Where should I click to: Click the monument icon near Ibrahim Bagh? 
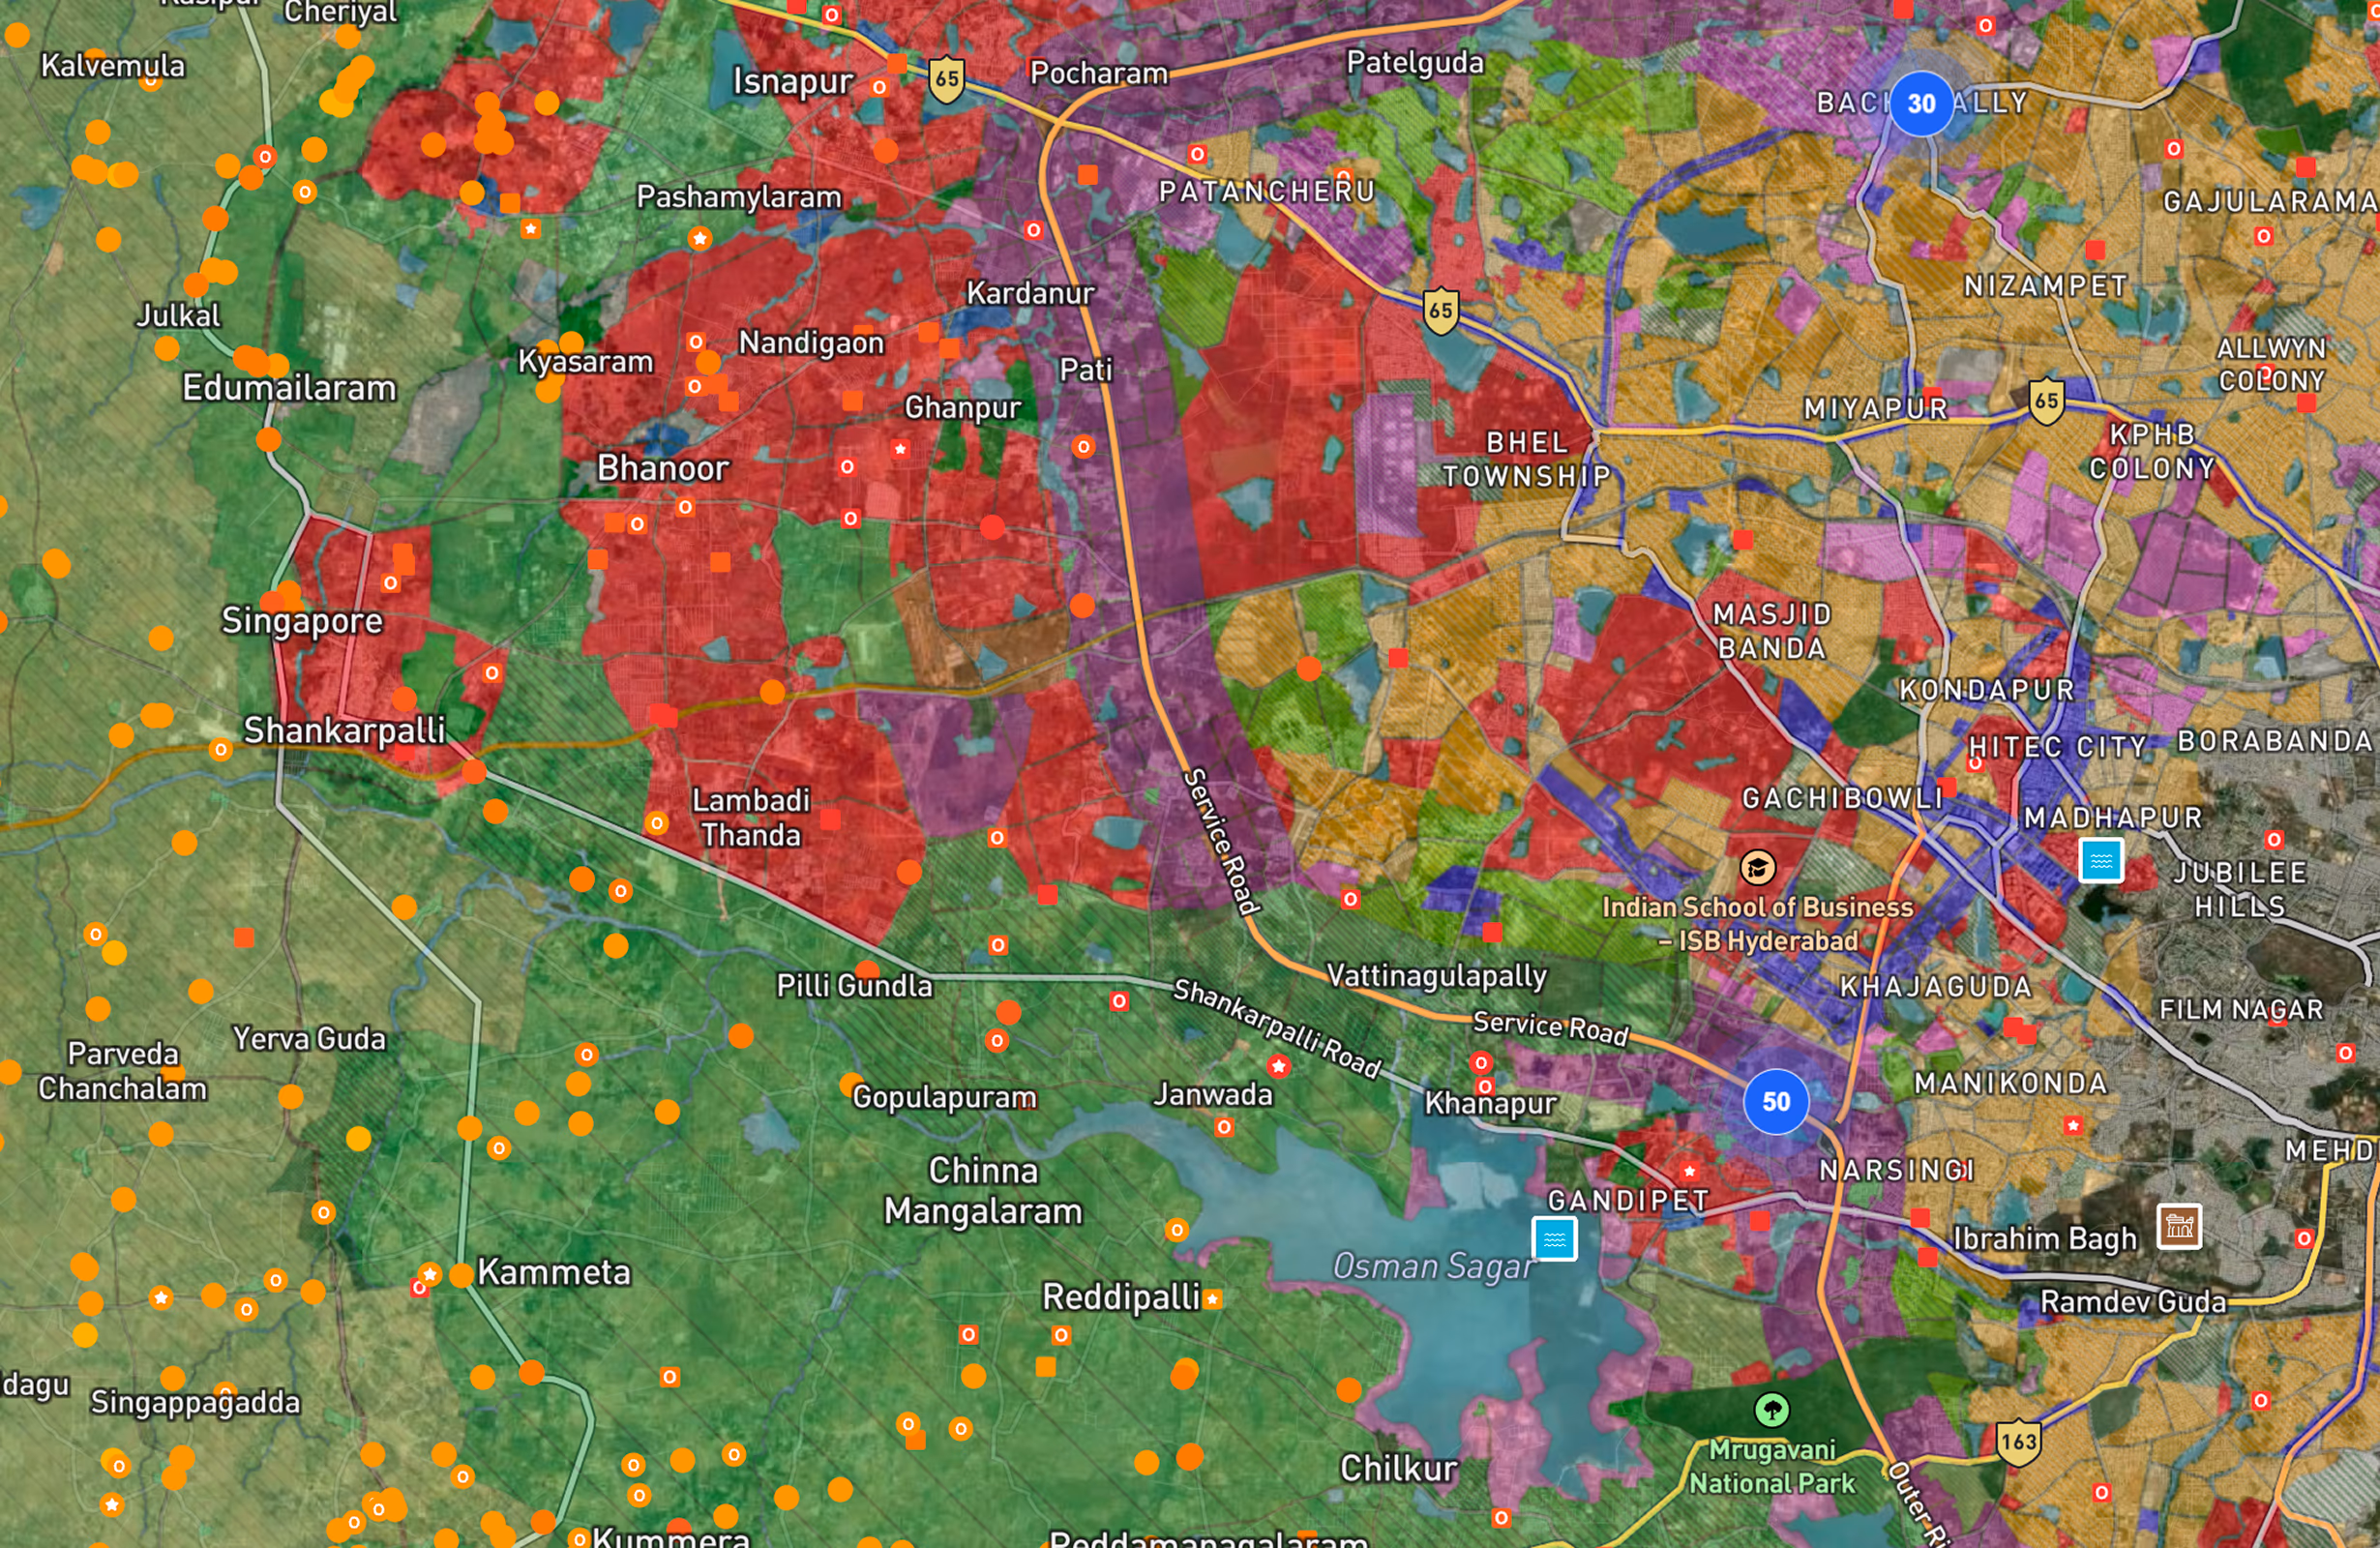(x=2179, y=1227)
